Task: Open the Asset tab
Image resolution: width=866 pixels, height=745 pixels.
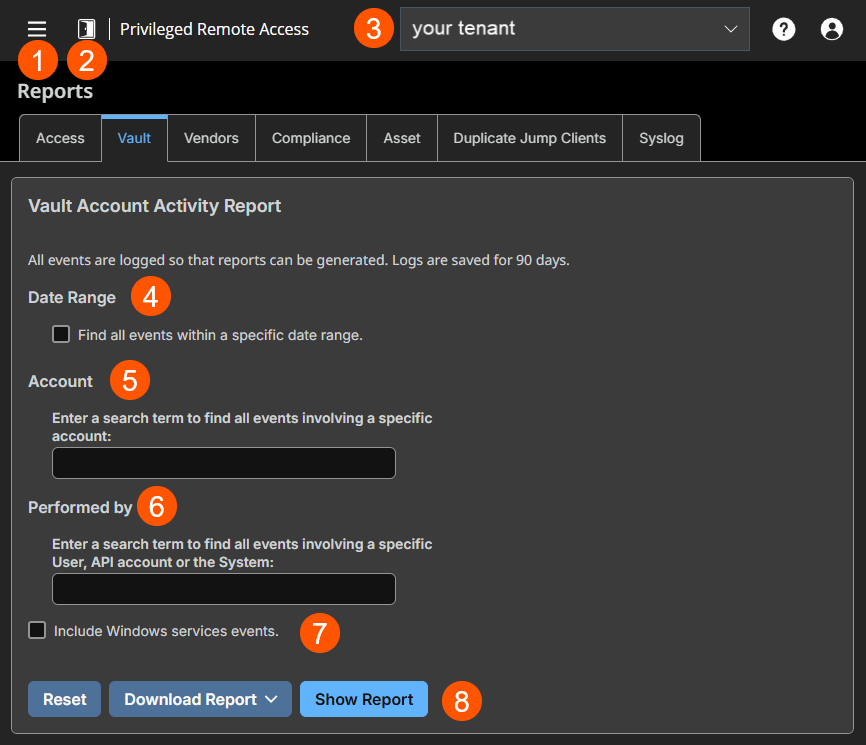Action: coord(401,138)
